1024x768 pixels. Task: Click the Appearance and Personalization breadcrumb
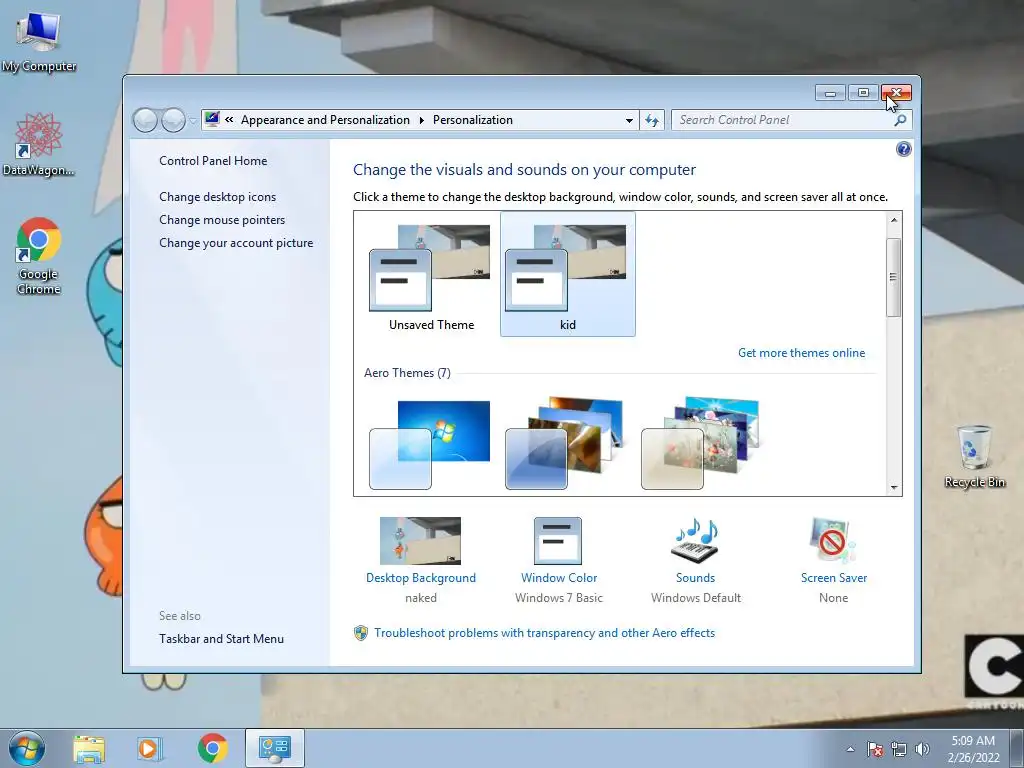coord(325,120)
